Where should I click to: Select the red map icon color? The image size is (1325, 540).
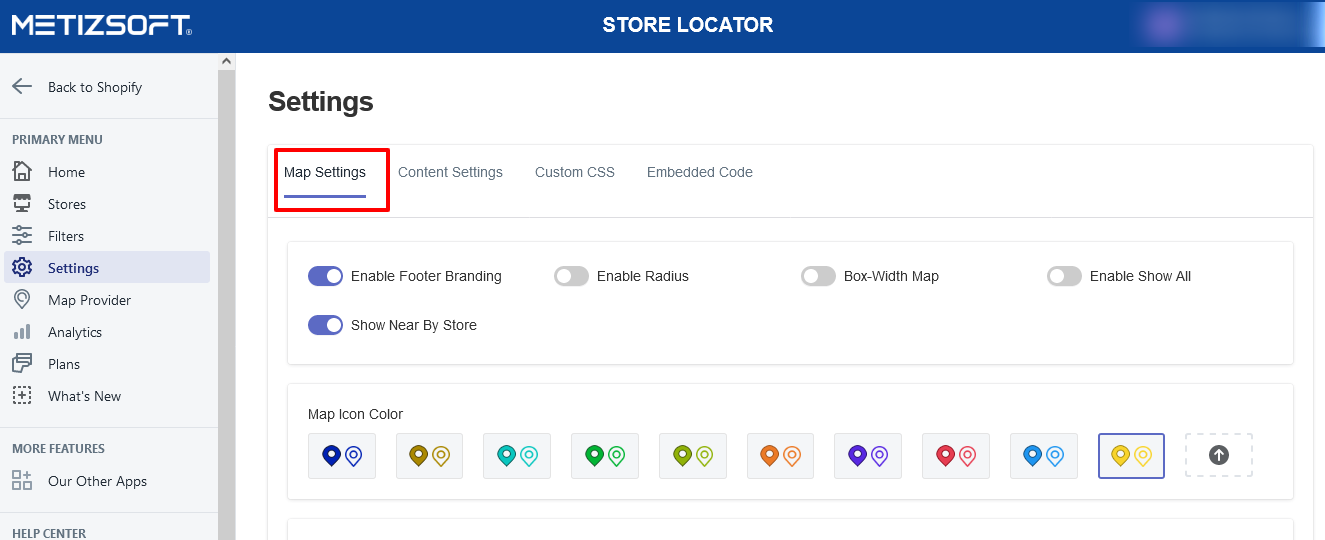point(955,456)
